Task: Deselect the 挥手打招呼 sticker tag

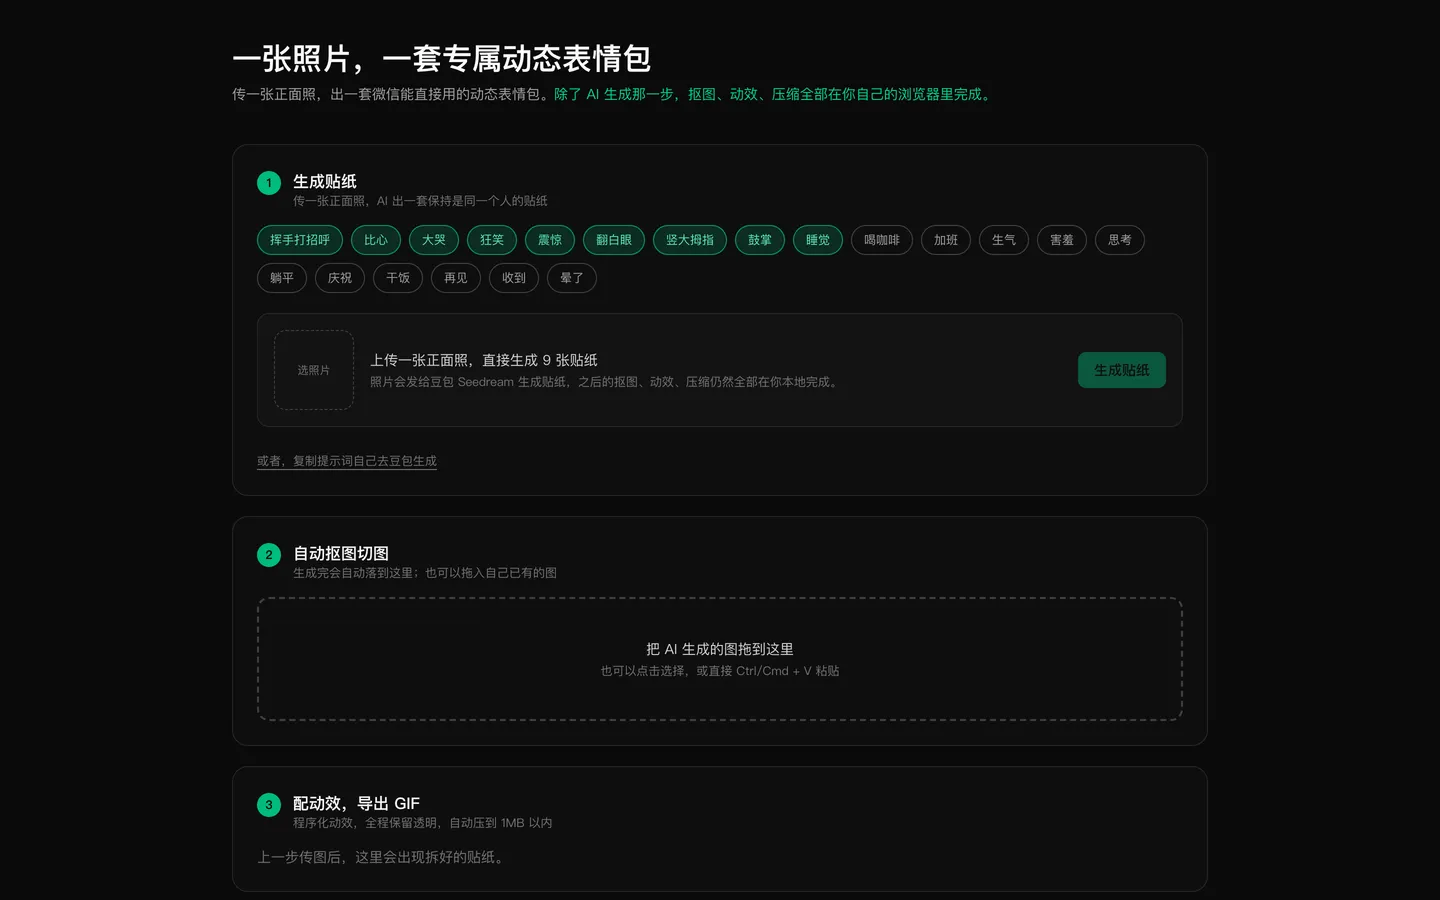Action: (x=300, y=240)
